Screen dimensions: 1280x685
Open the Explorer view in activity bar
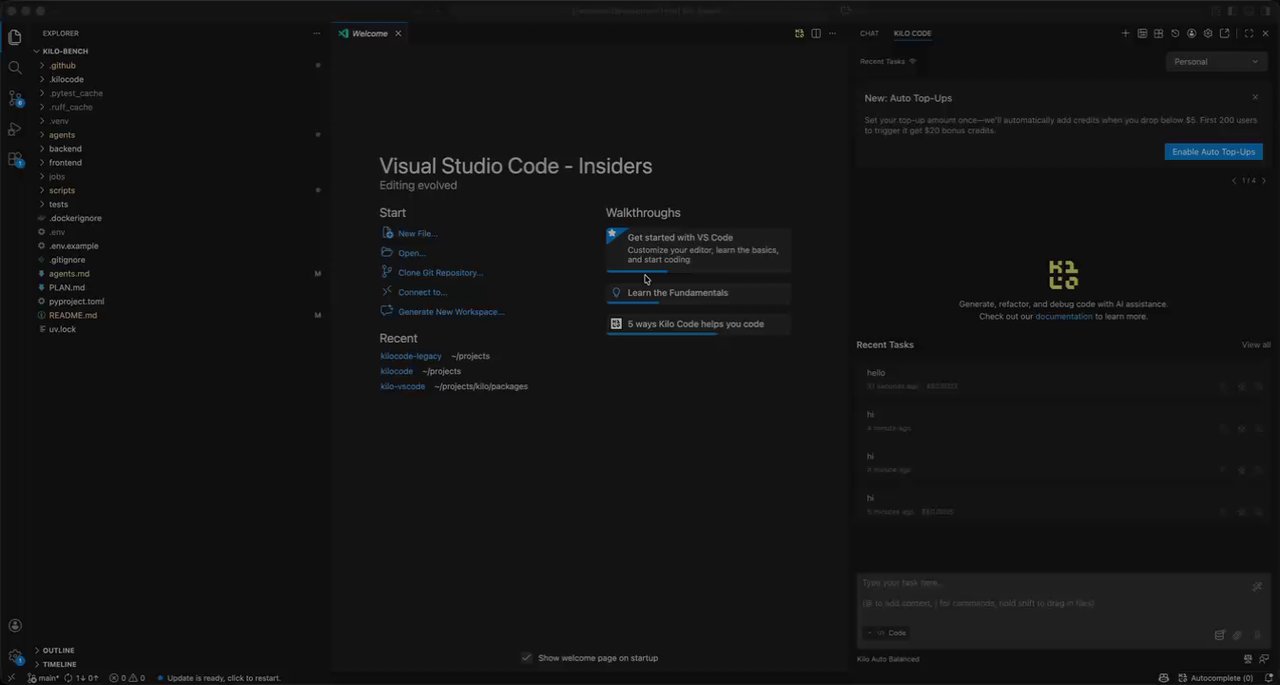pos(15,38)
